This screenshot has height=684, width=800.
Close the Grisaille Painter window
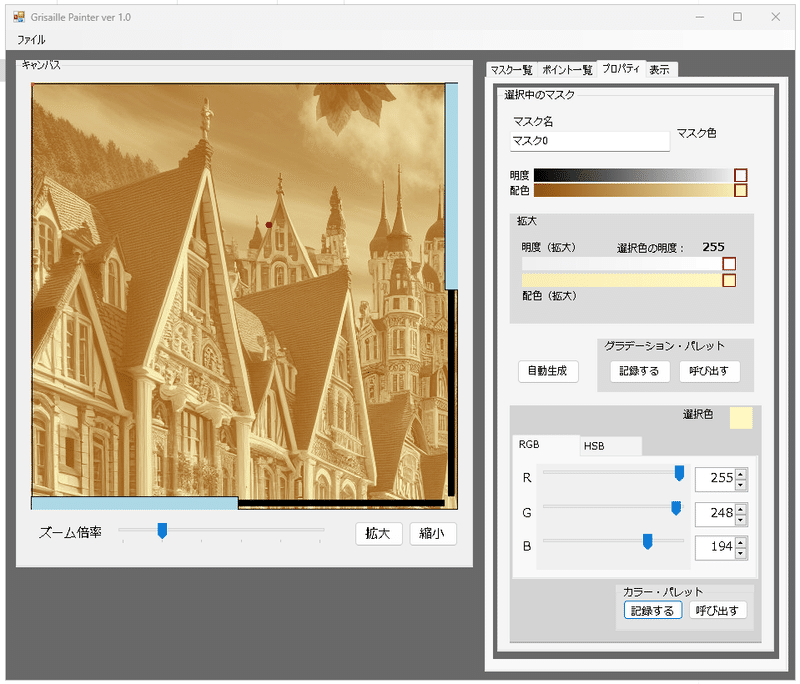tap(776, 17)
